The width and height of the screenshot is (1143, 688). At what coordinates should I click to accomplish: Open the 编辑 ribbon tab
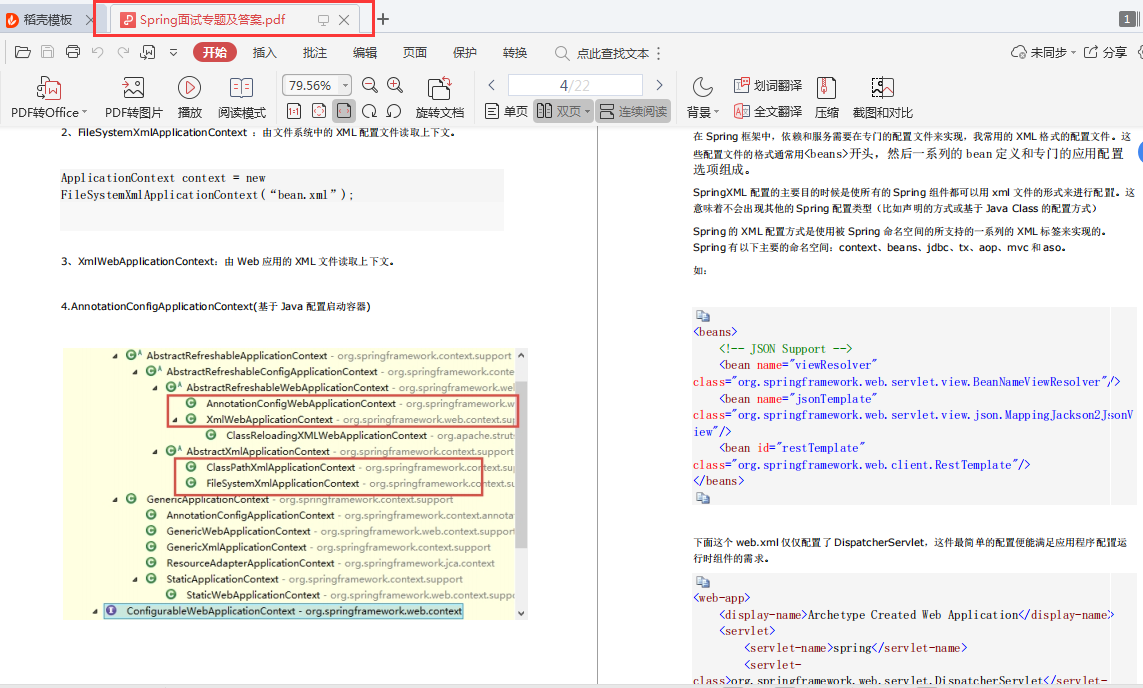point(365,52)
